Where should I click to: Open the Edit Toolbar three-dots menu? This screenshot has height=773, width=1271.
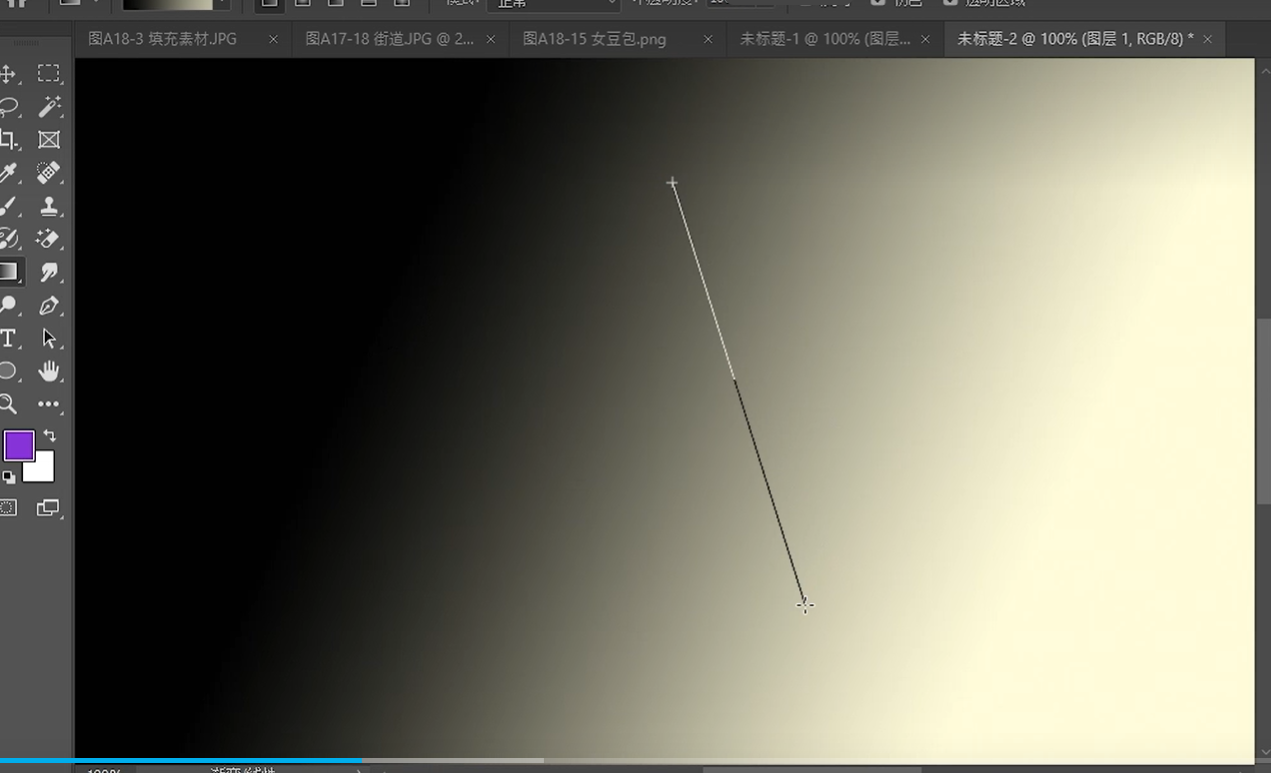(x=48, y=404)
